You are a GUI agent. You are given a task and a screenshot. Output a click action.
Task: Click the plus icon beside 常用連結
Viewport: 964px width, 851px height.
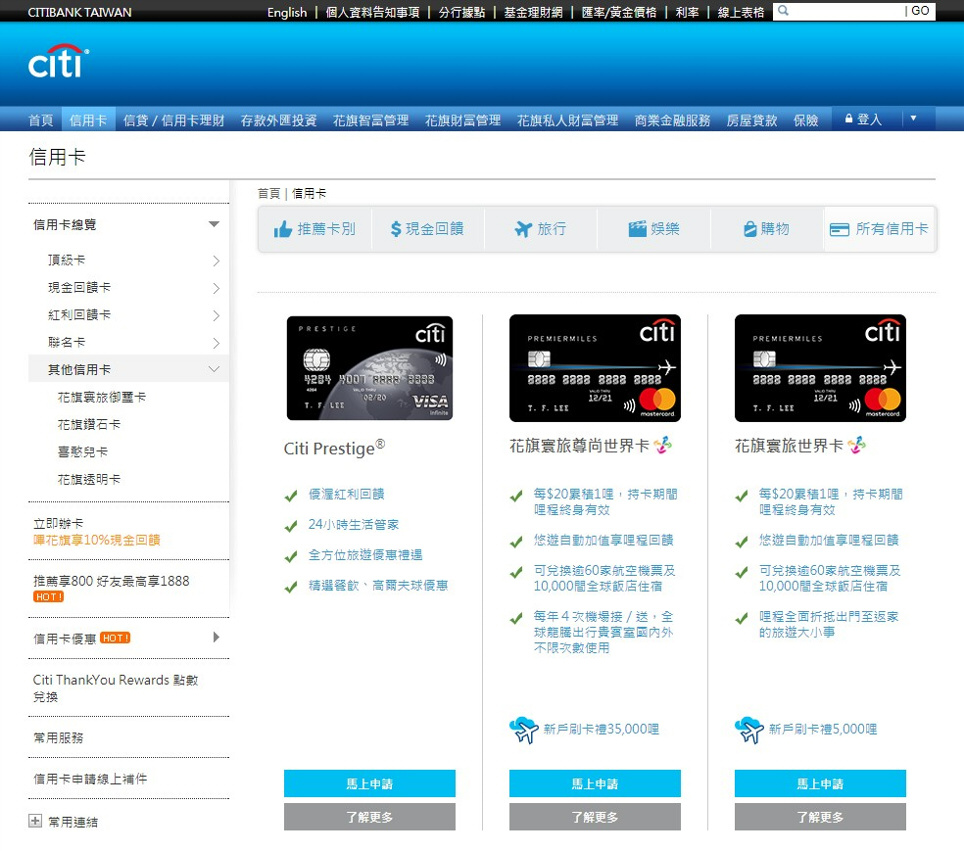[x=35, y=821]
